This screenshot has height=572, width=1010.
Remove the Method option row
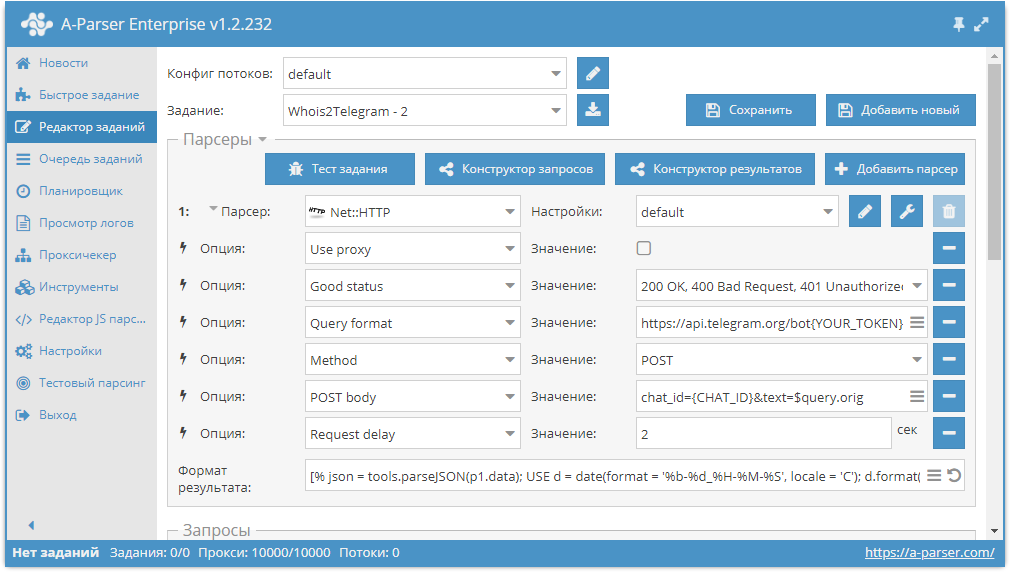[x=949, y=359]
